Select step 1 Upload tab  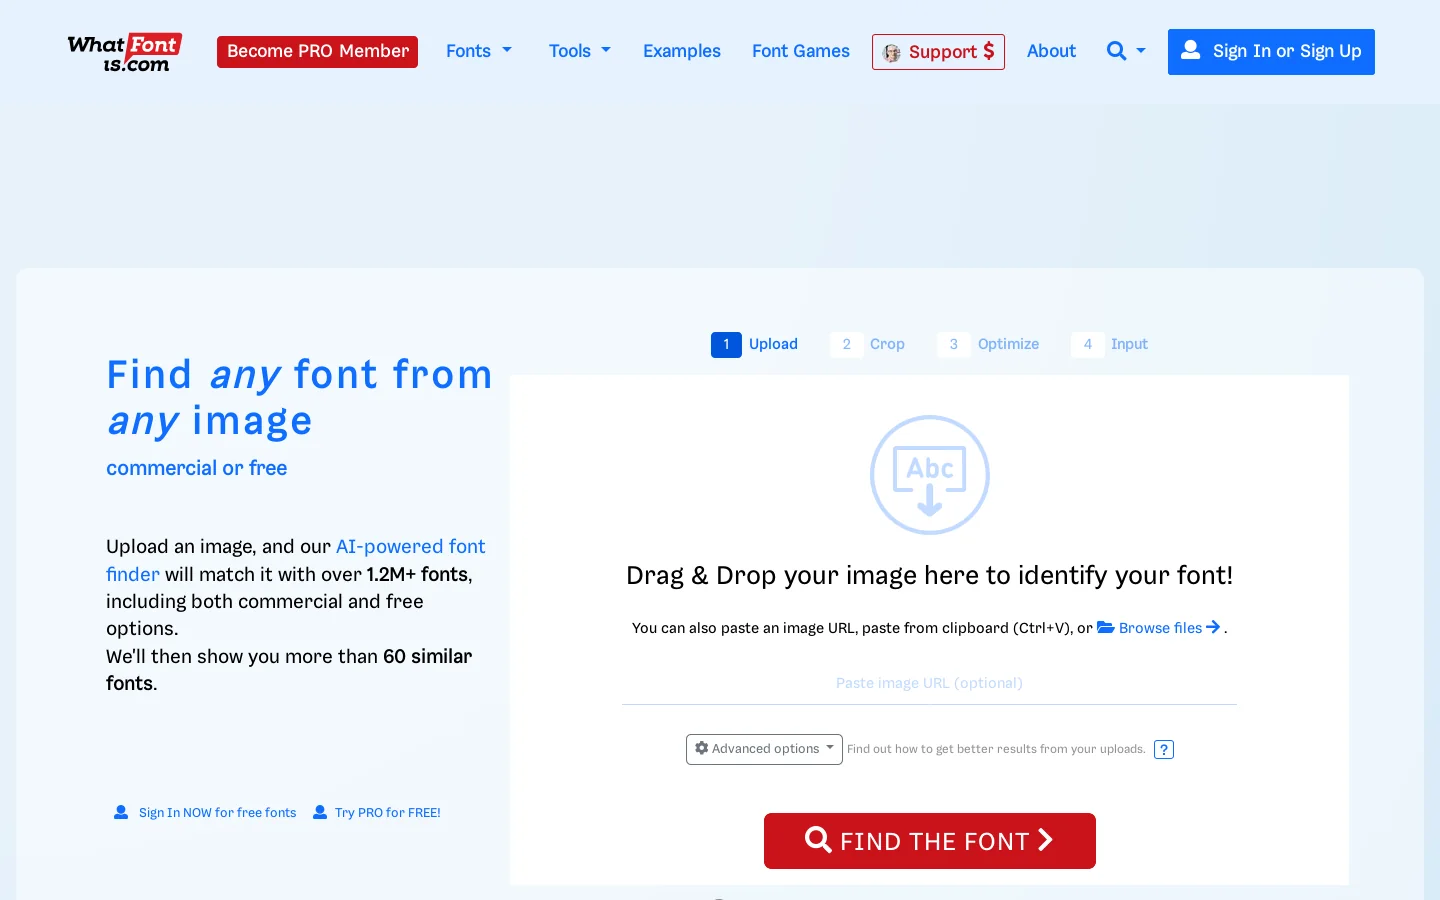tap(755, 344)
